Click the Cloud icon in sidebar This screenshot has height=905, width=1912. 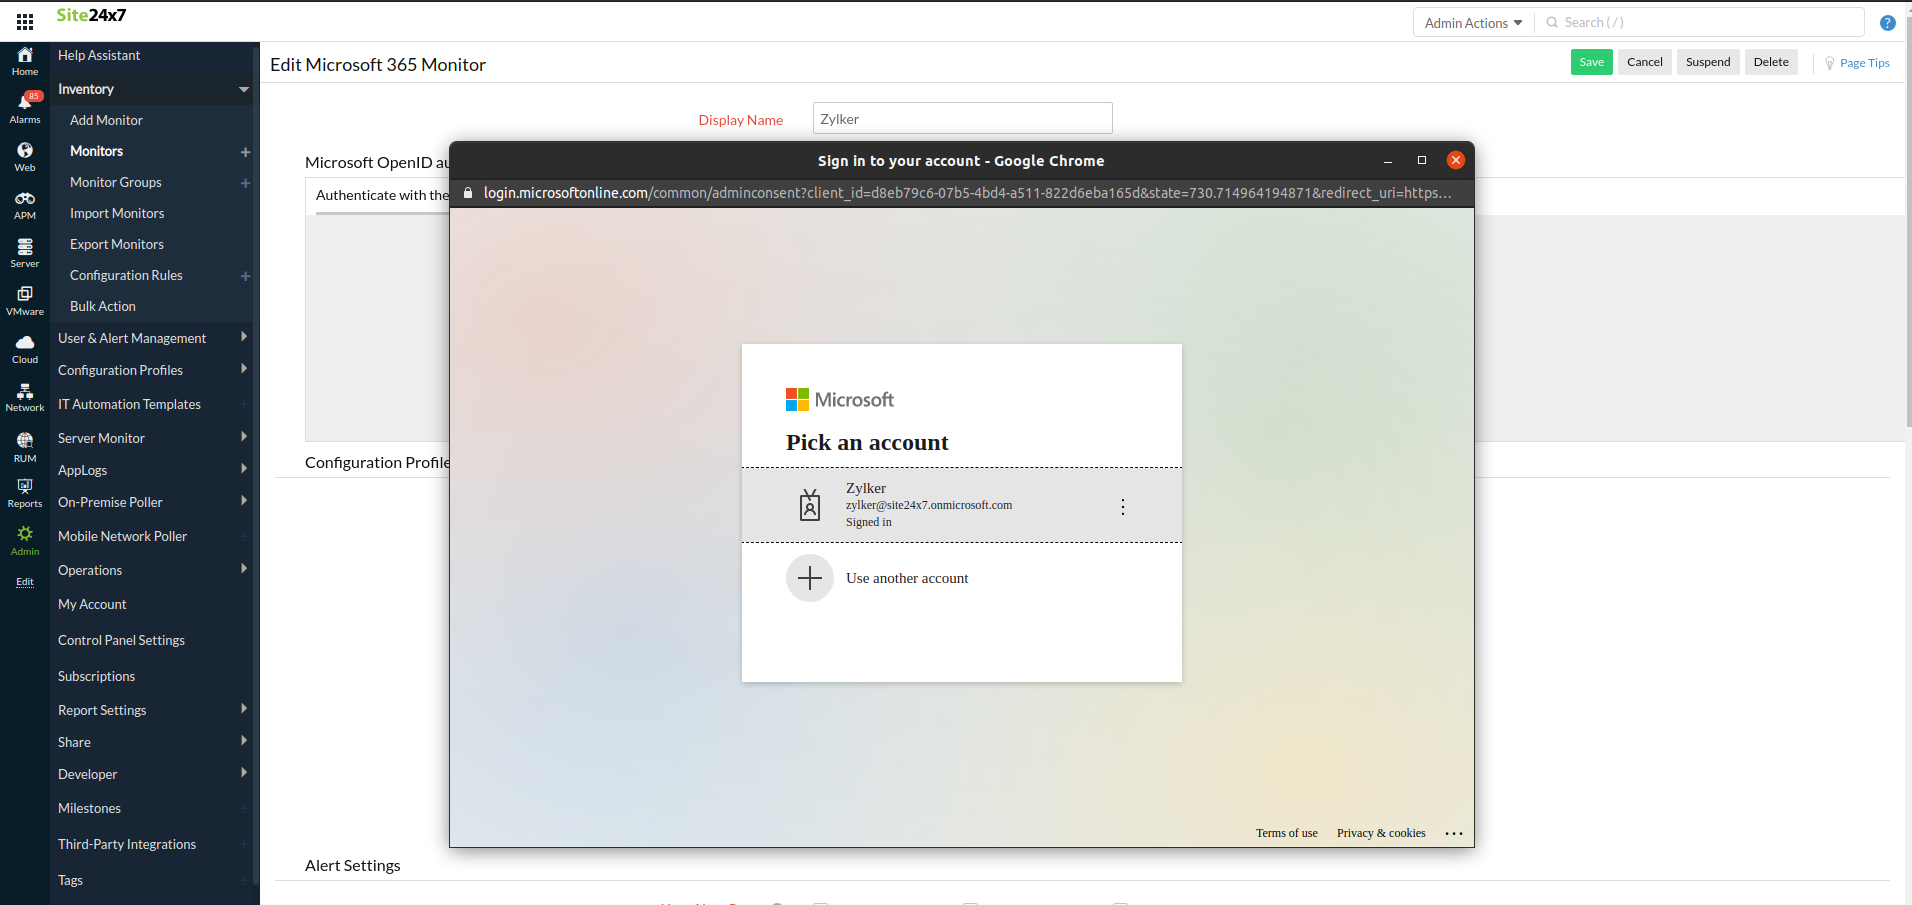[25, 348]
